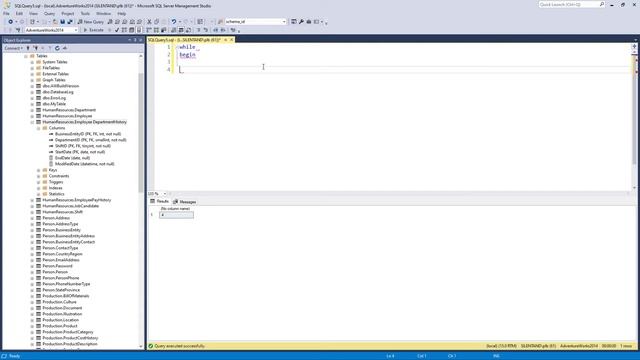Toggle Results to Text mode
The height and width of the screenshot is (360, 640).
(173, 30)
